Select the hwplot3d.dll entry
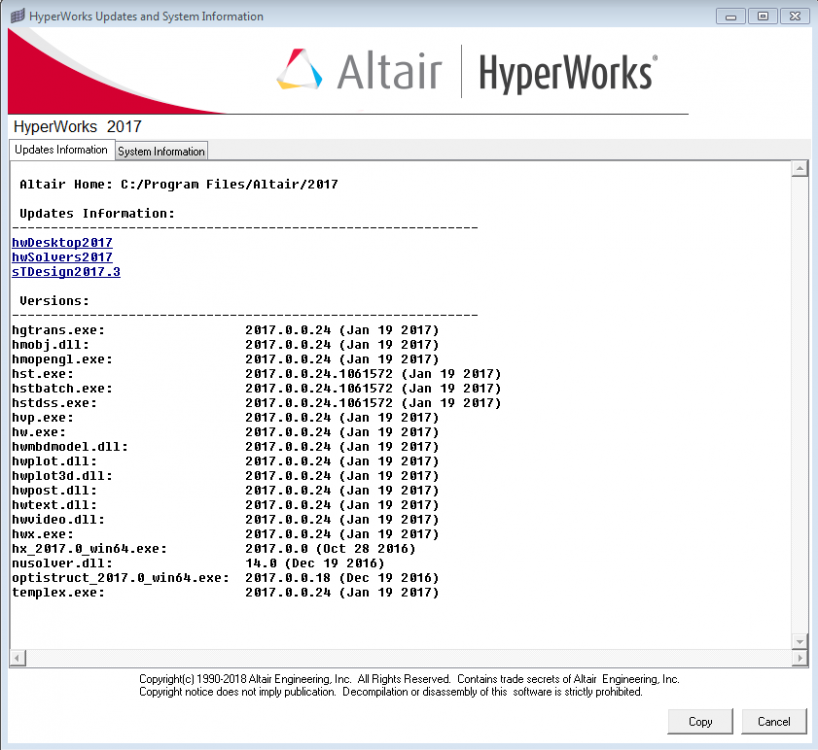Screen dimensions: 818x750 [225, 476]
